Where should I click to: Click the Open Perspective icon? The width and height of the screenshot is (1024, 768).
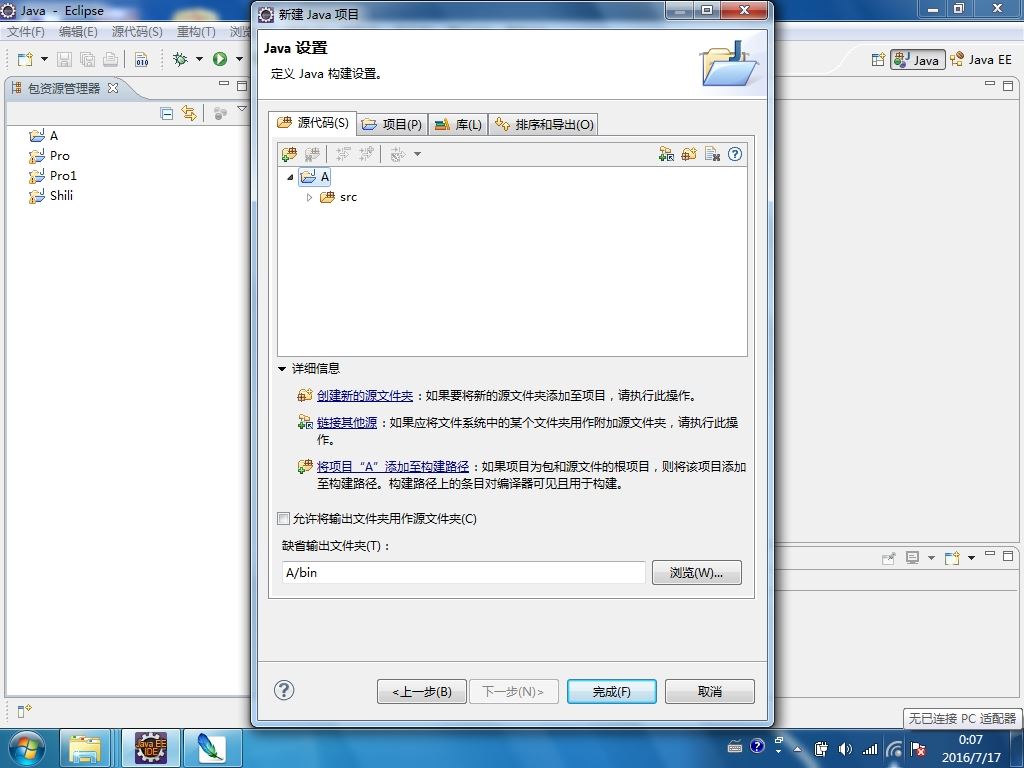878,59
